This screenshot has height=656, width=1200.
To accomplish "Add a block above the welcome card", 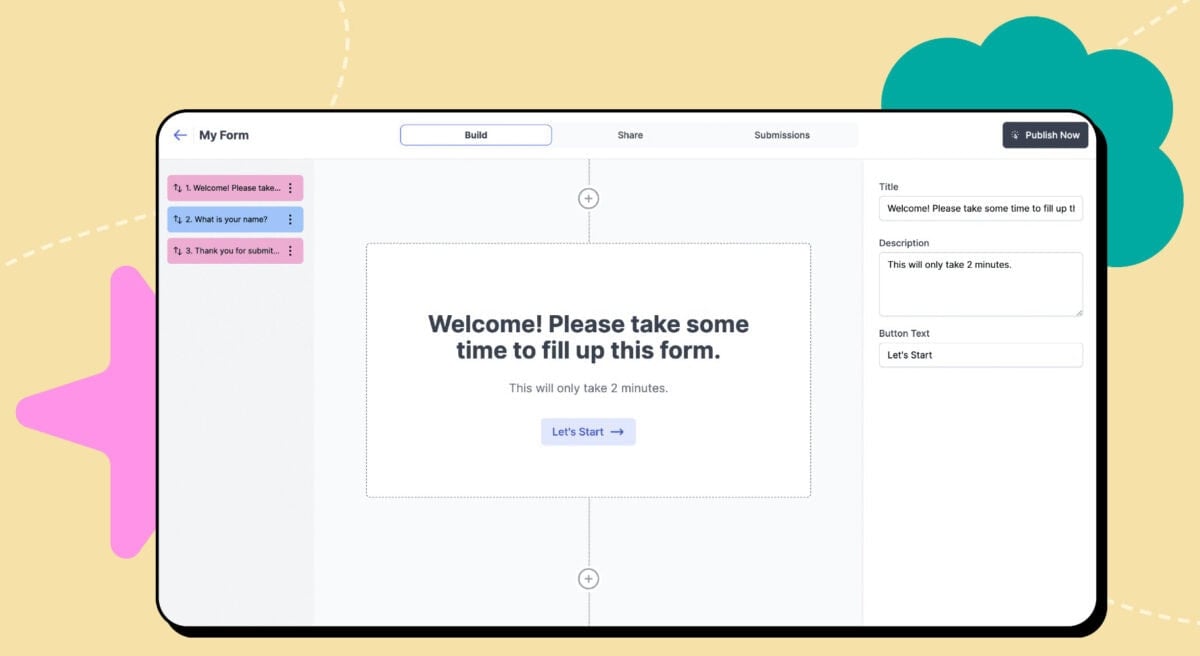I will [588, 198].
